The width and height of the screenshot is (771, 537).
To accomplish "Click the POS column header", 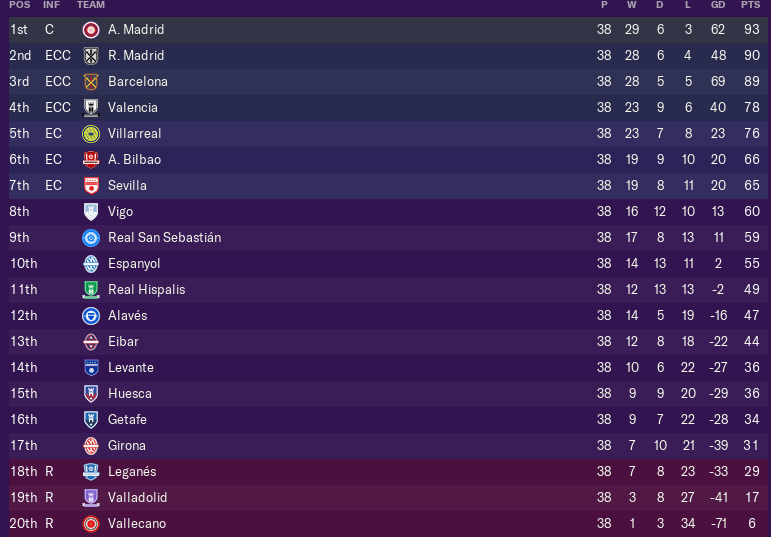I will tap(20, 5).
